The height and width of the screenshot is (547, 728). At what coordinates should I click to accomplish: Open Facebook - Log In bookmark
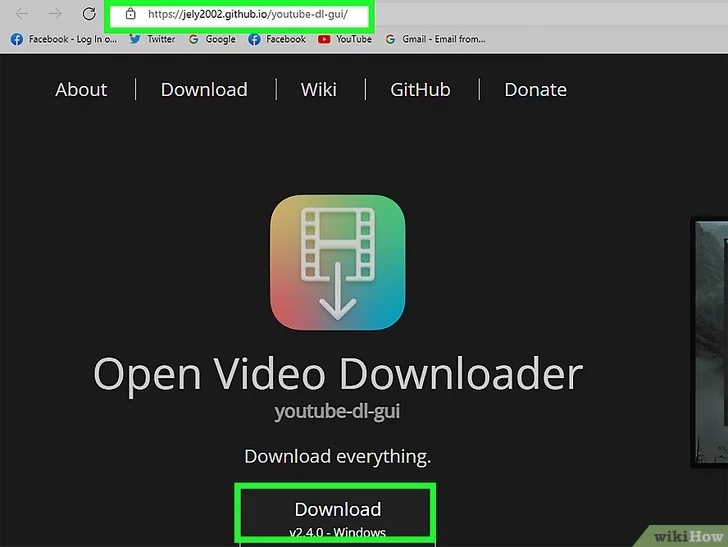click(x=64, y=39)
